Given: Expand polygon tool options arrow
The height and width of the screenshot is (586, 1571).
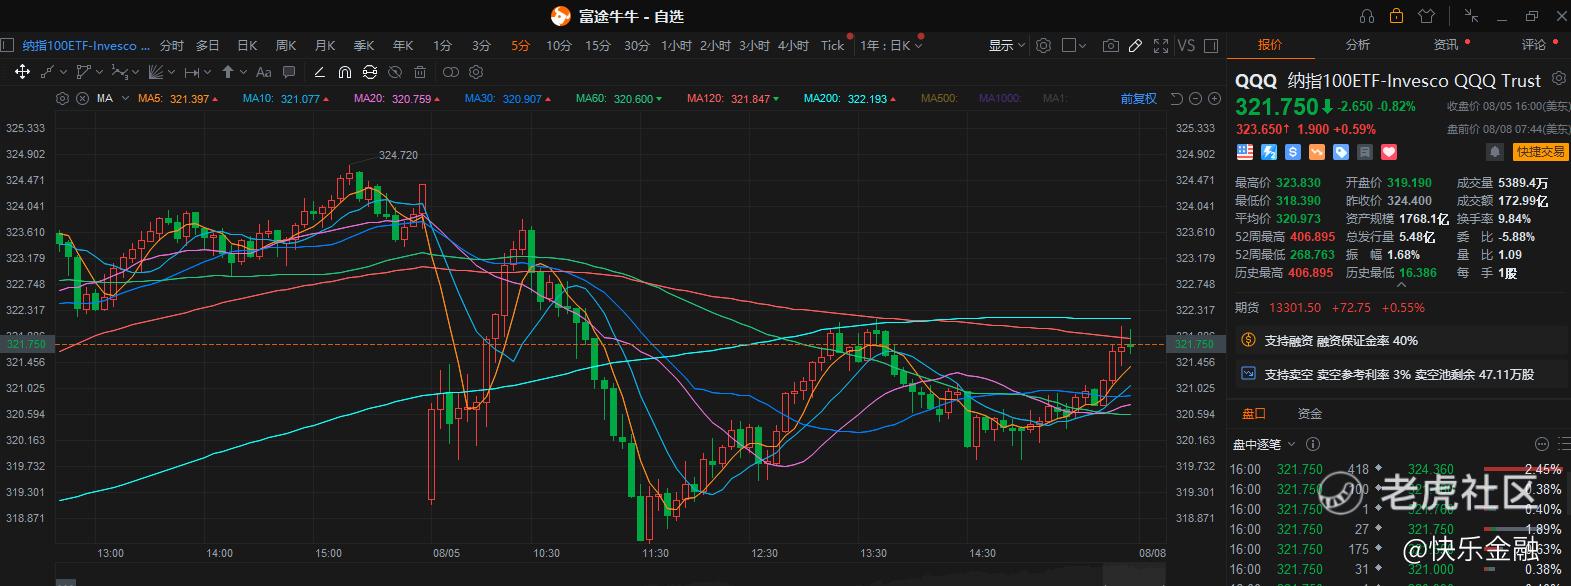Looking at the screenshot, I should 100,72.
